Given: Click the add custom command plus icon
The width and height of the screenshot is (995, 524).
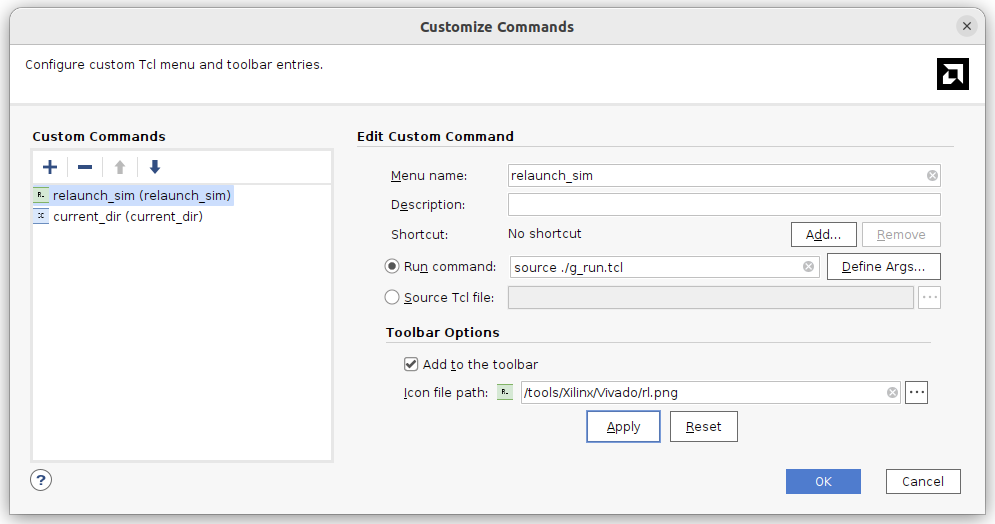Looking at the screenshot, I should (50, 167).
